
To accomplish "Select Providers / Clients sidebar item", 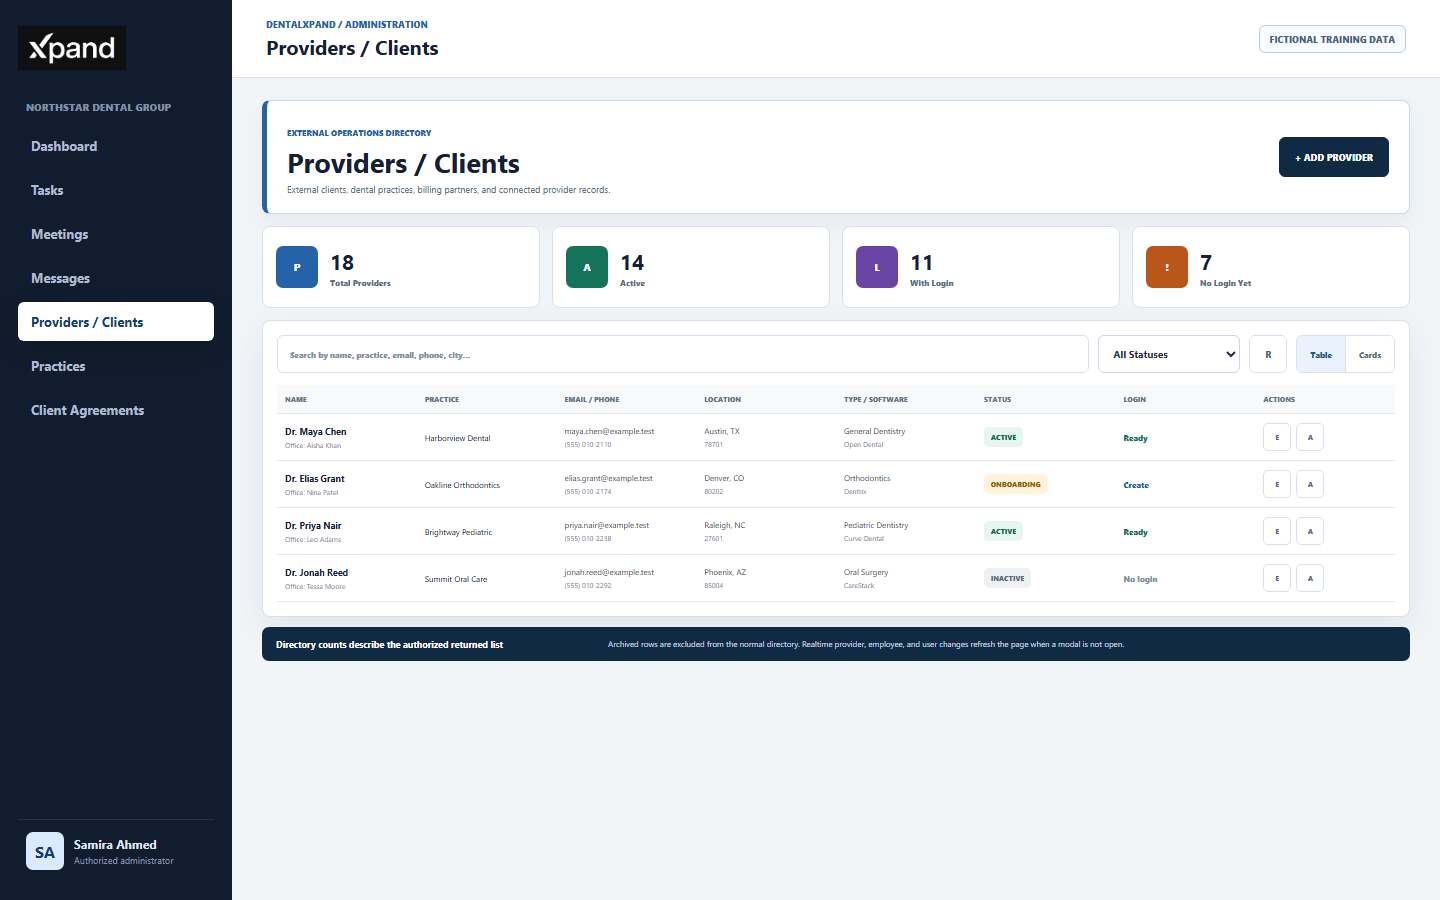I will tap(116, 322).
